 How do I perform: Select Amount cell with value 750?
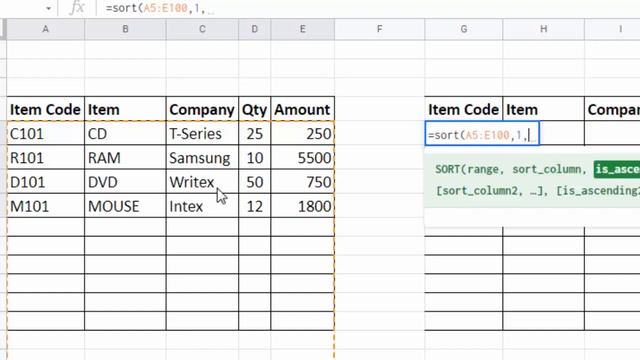(302, 182)
